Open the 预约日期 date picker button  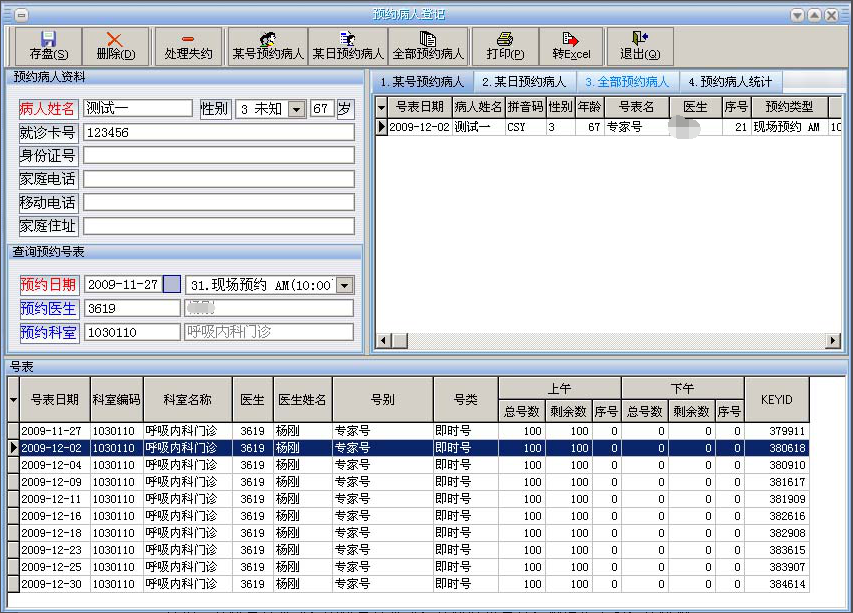(172, 284)
